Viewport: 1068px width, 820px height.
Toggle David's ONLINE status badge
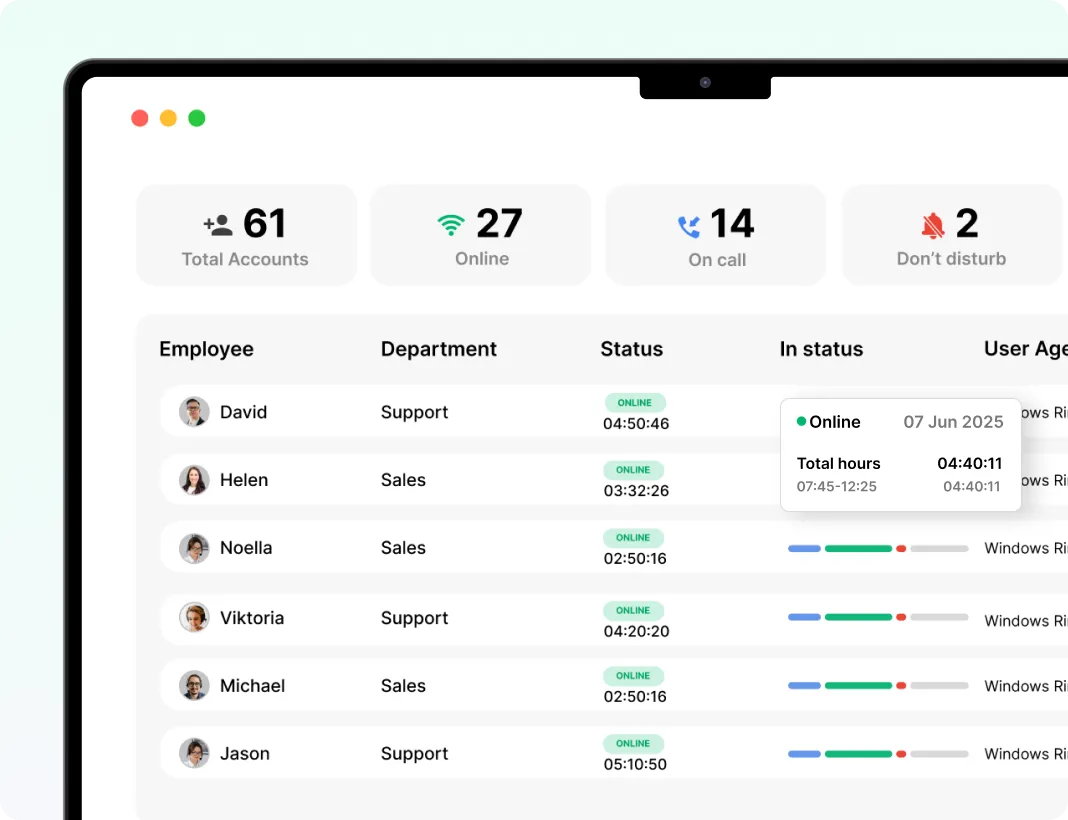(634, 402)
